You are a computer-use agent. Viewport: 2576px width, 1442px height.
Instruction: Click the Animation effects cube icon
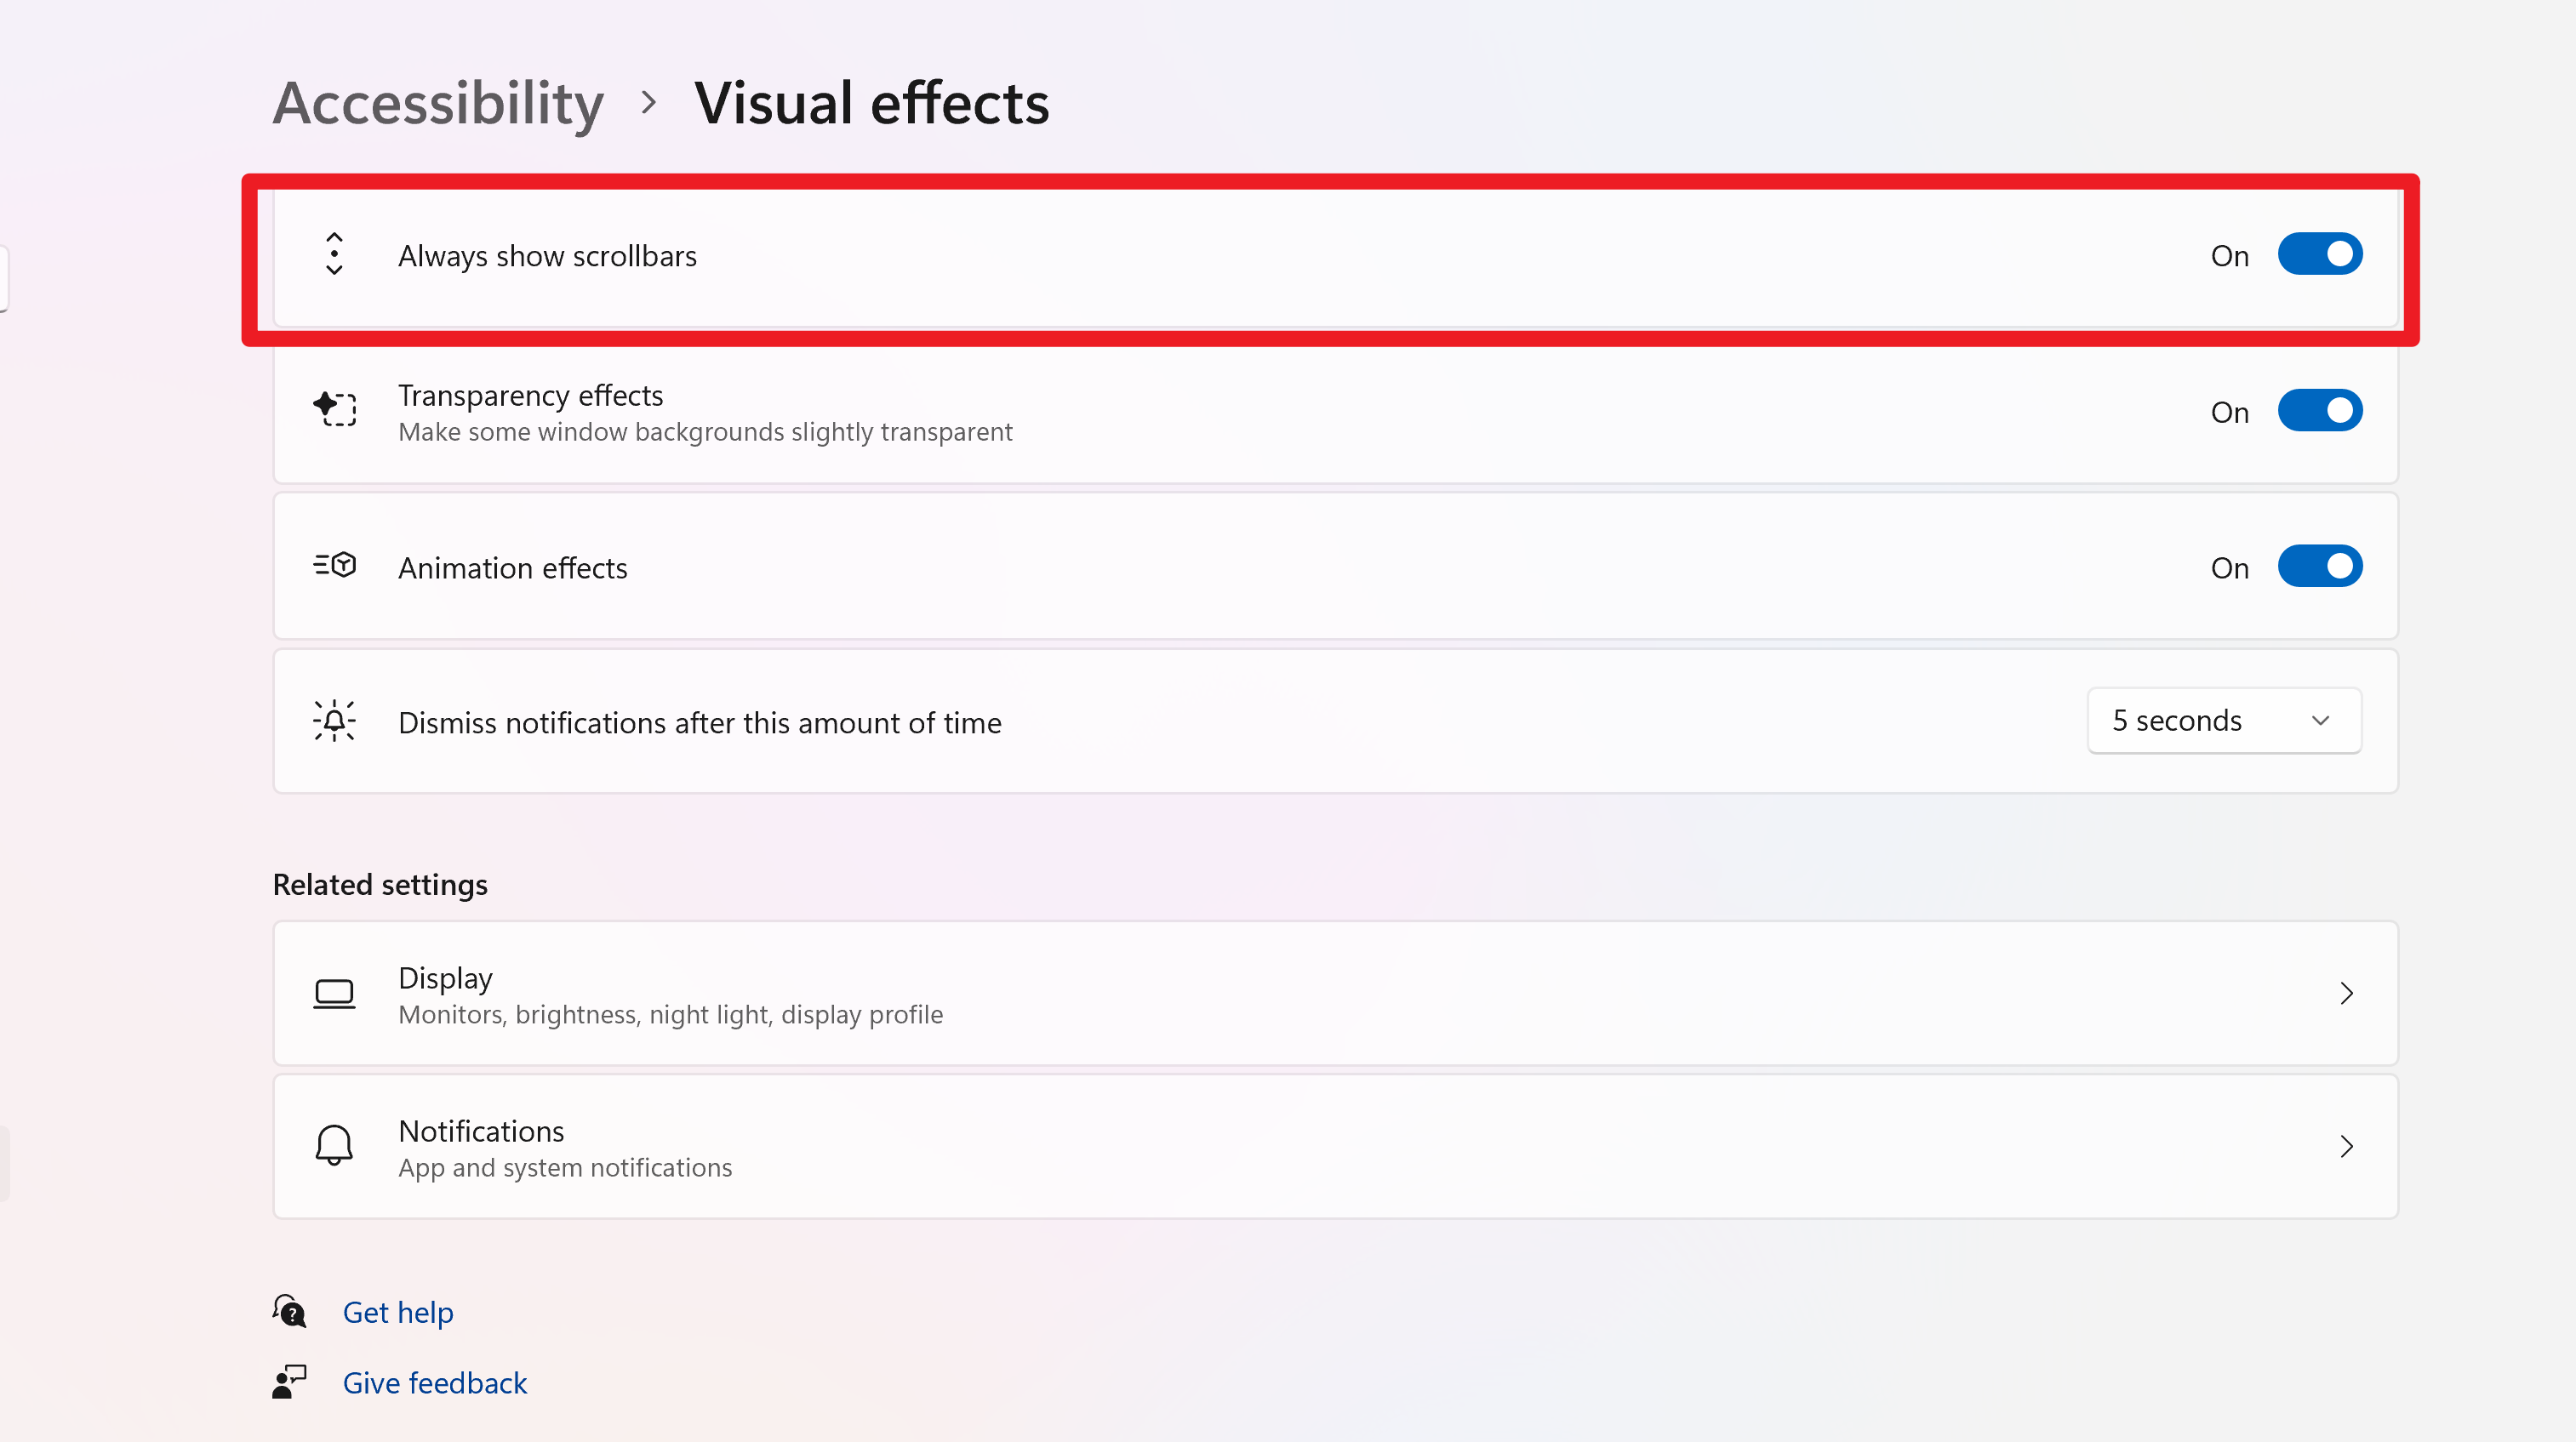click(335, 565)
